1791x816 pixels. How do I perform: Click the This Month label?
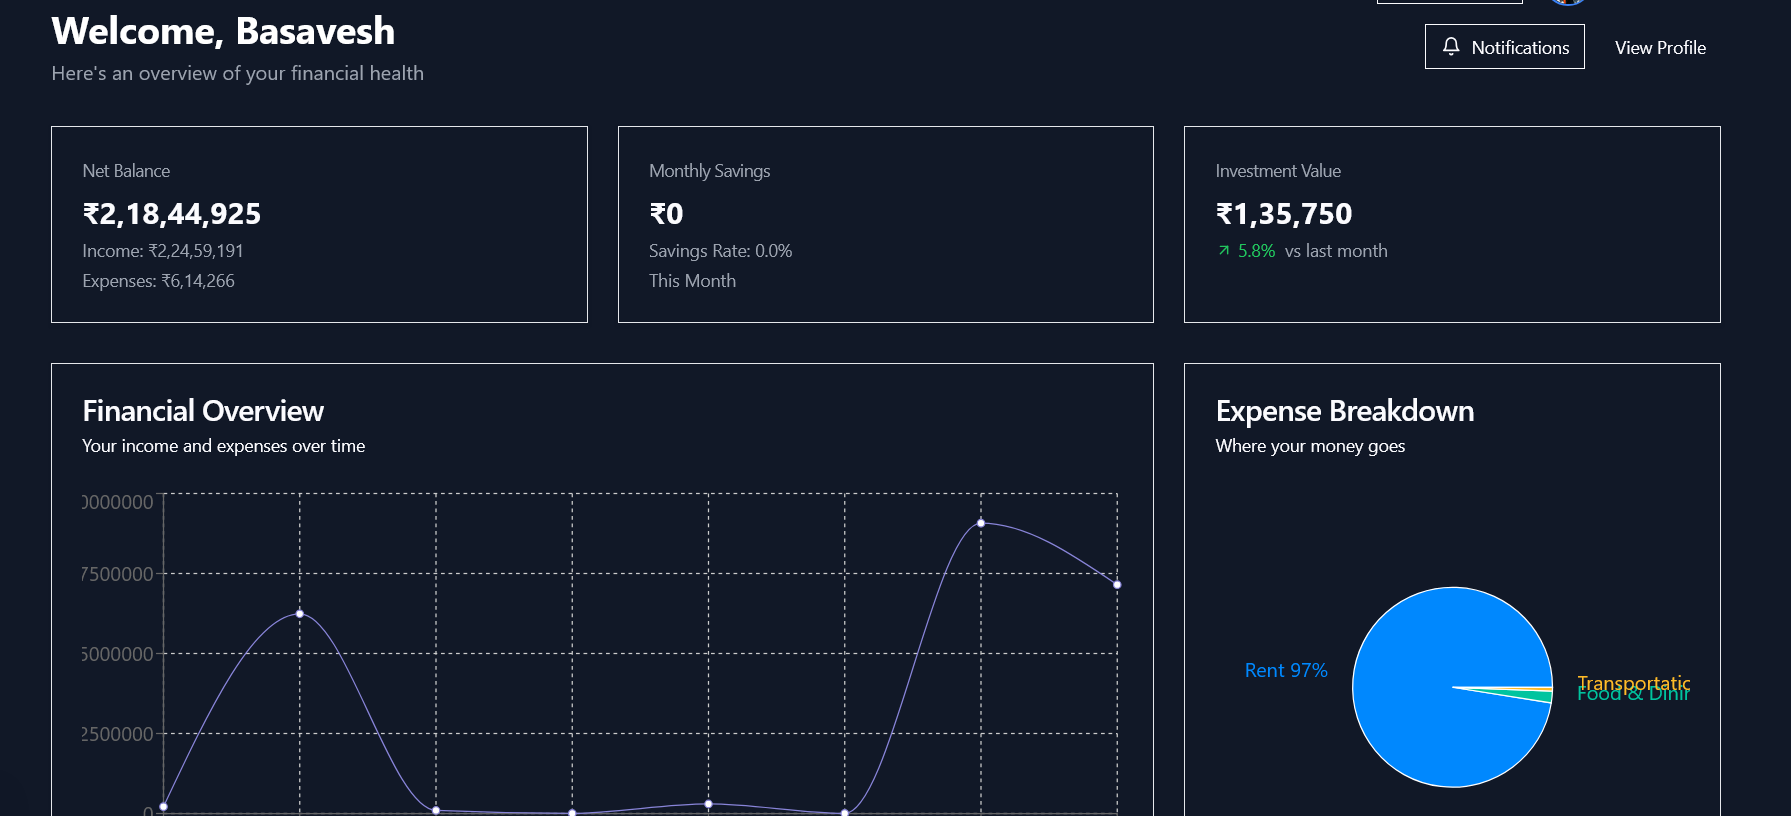(x=692, y=281)
